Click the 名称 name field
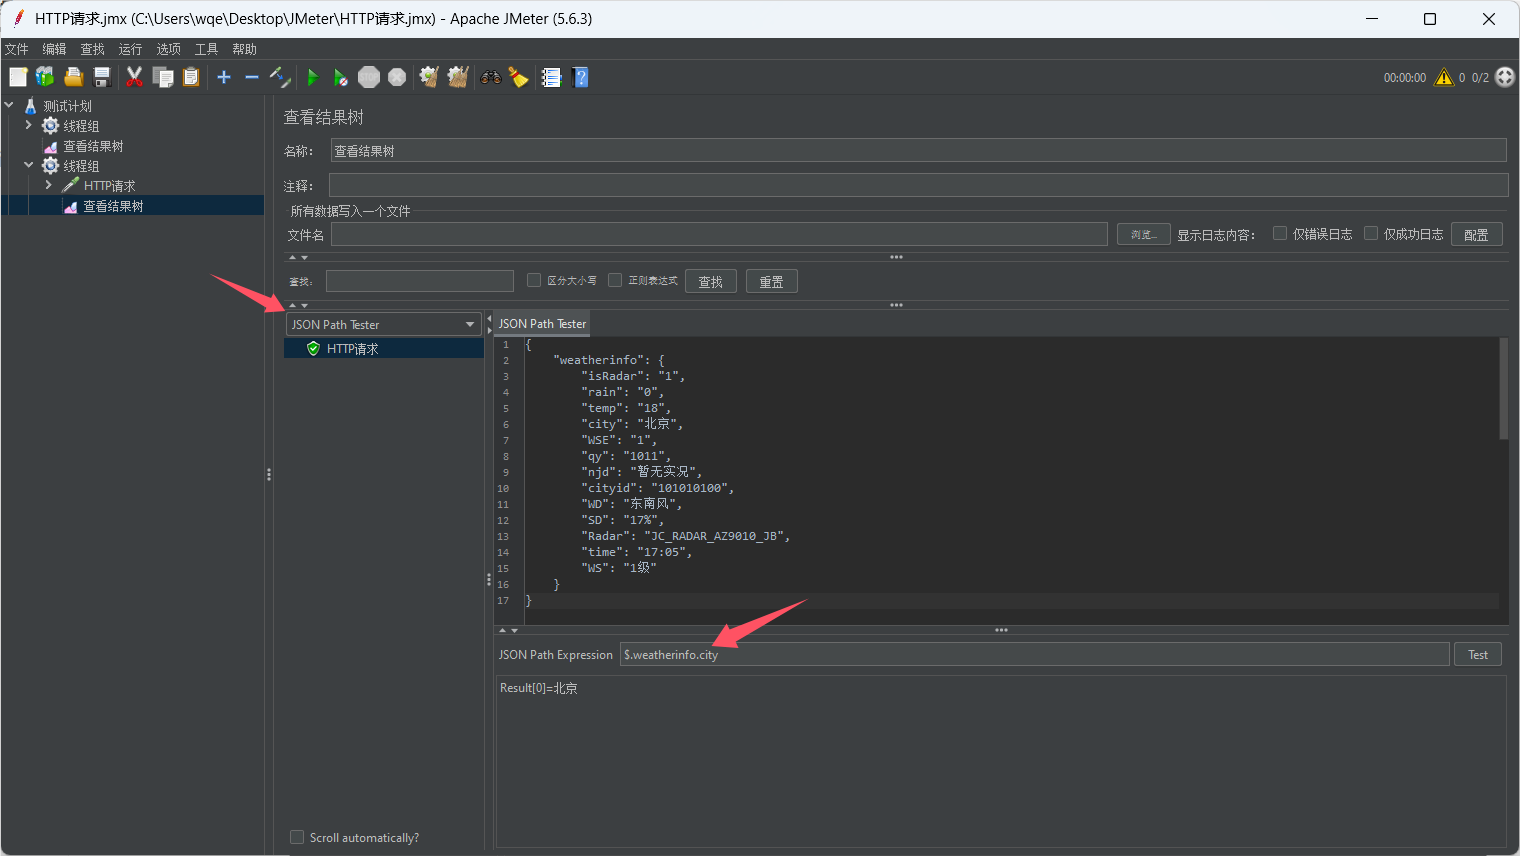The width and height of the screenshot is (1520, 856). click(918, 150)
